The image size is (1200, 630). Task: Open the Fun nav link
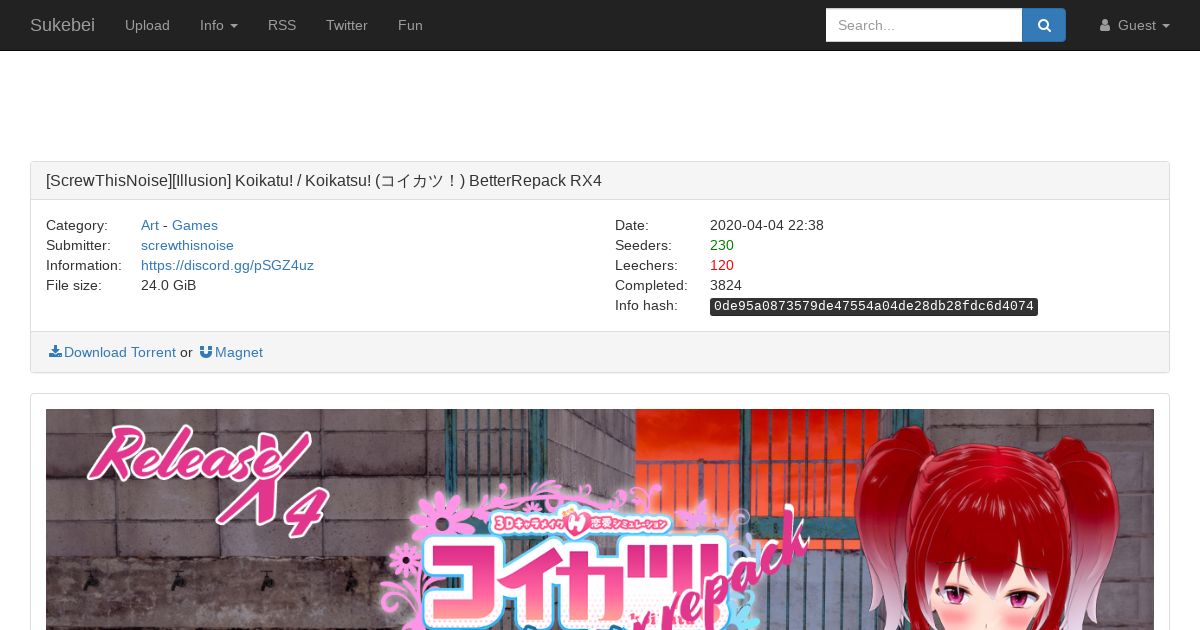[410, 25]
